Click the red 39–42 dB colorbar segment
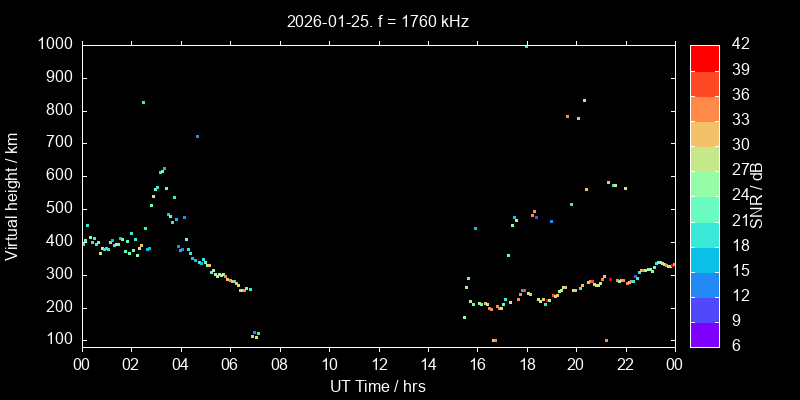The image size is (800, 400). pyautogui.click(x=704, y=58)
